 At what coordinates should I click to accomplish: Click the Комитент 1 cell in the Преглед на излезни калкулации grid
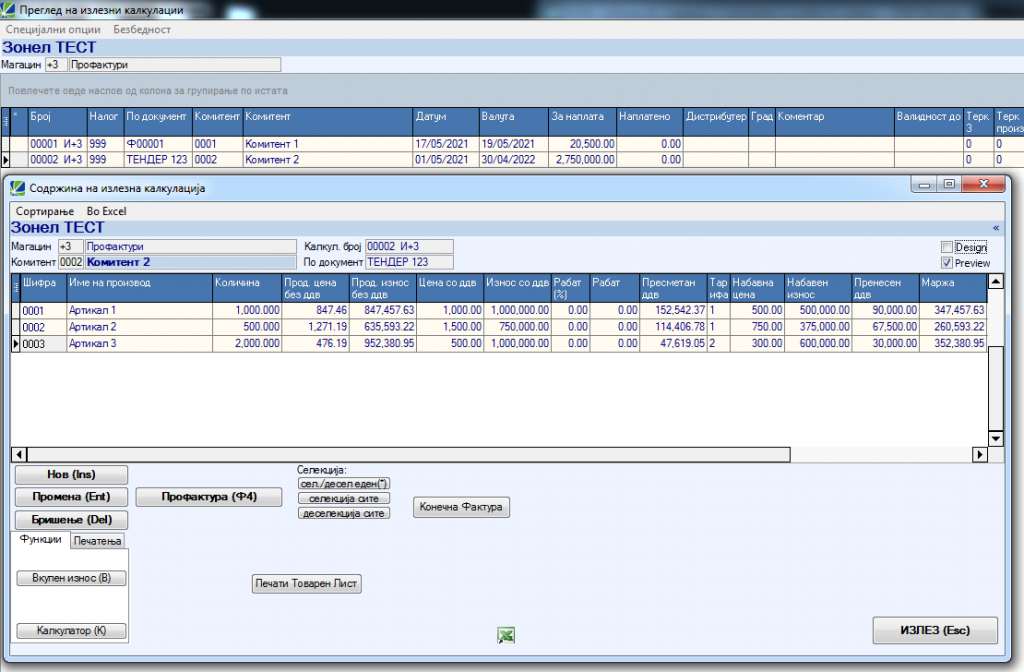(x=328, y=144)
